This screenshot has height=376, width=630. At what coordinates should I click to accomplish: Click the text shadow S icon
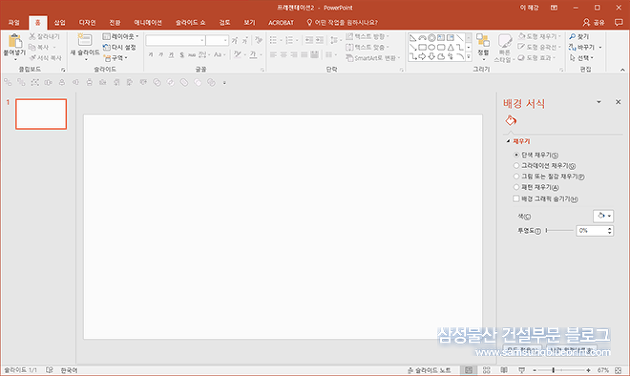point(182,55)
